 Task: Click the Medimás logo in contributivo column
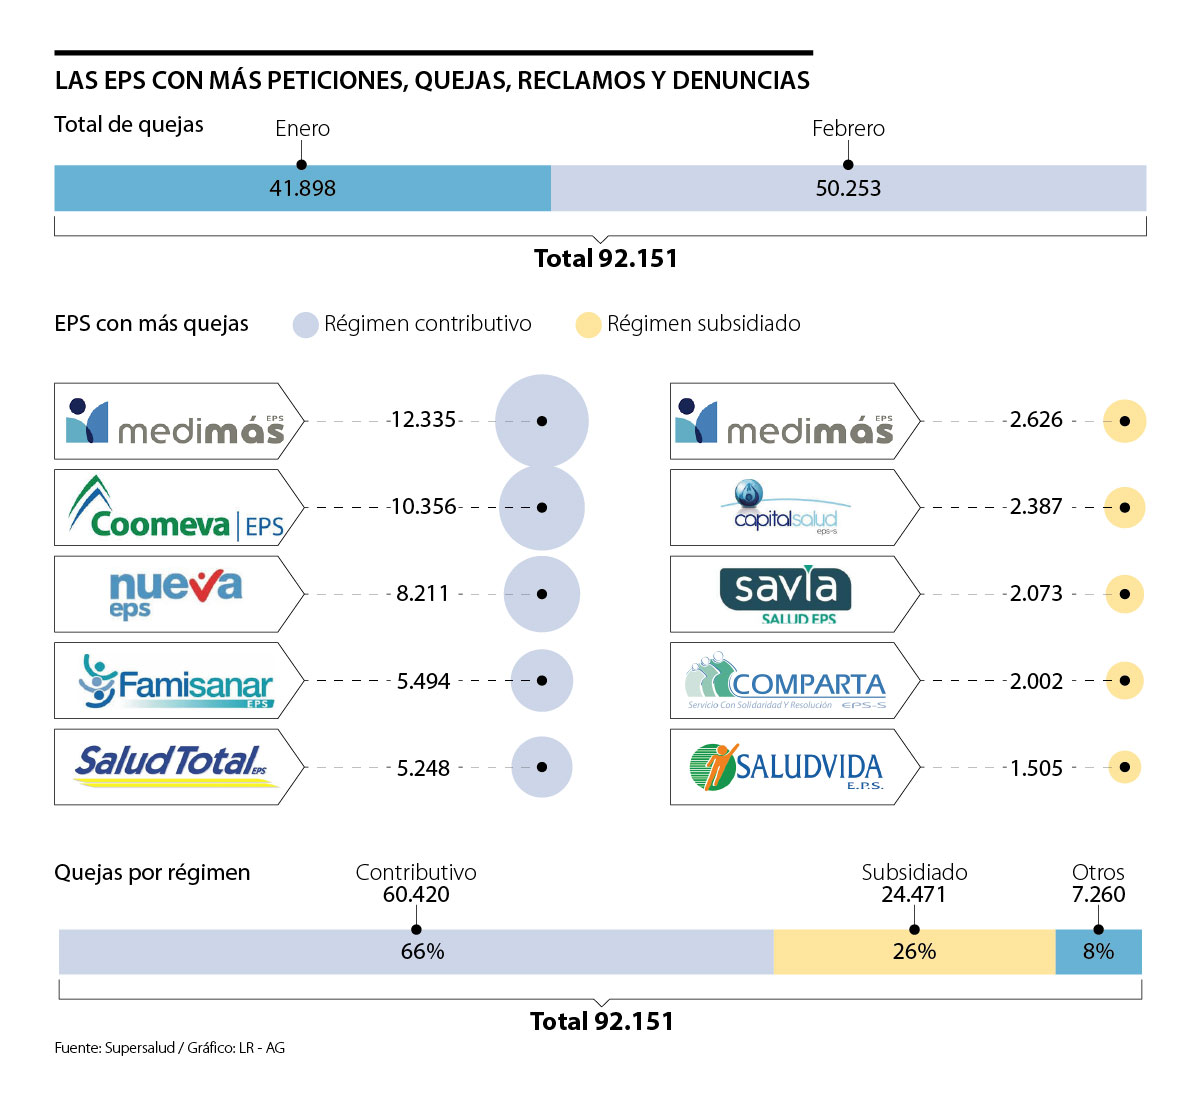tap(176, 421)
